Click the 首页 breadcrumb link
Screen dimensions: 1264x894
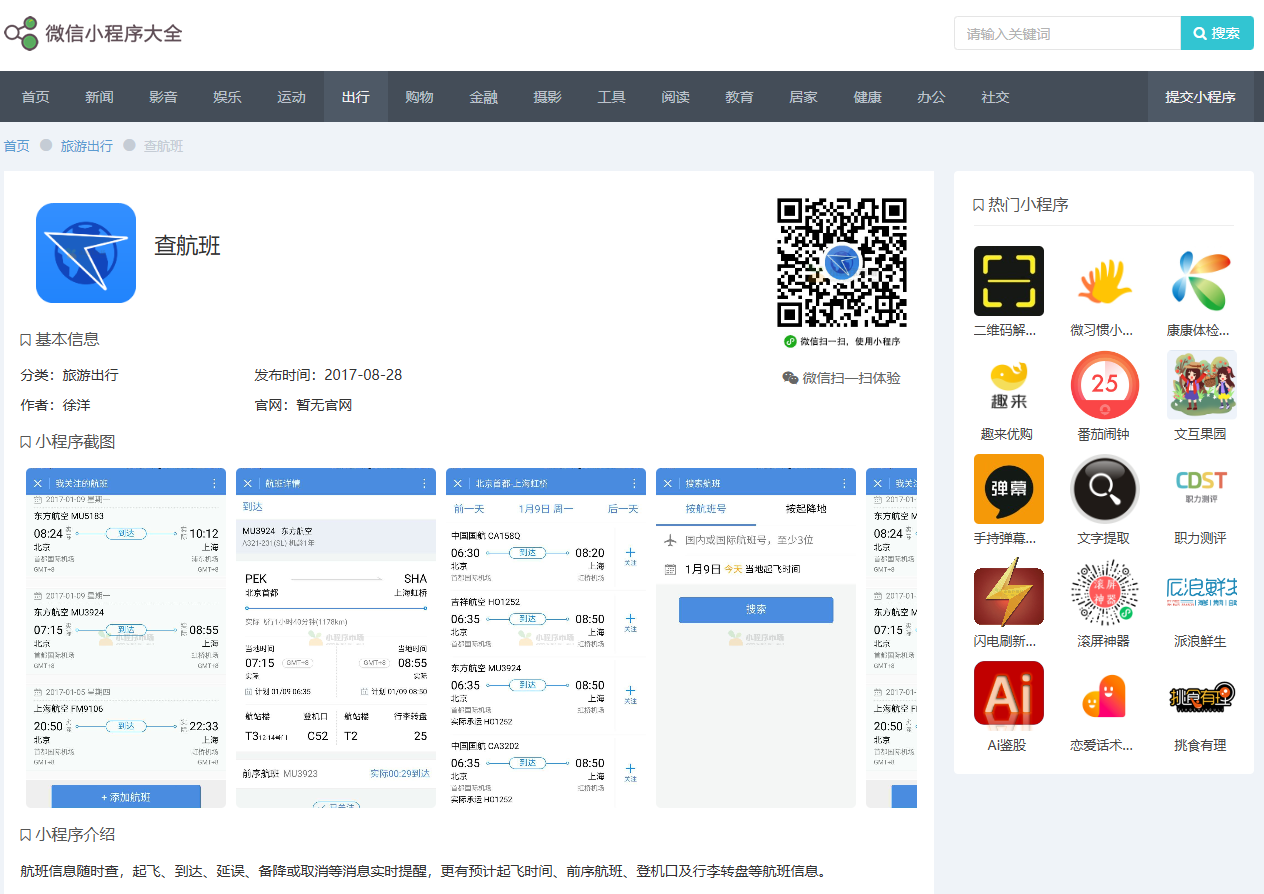point(17,146)
